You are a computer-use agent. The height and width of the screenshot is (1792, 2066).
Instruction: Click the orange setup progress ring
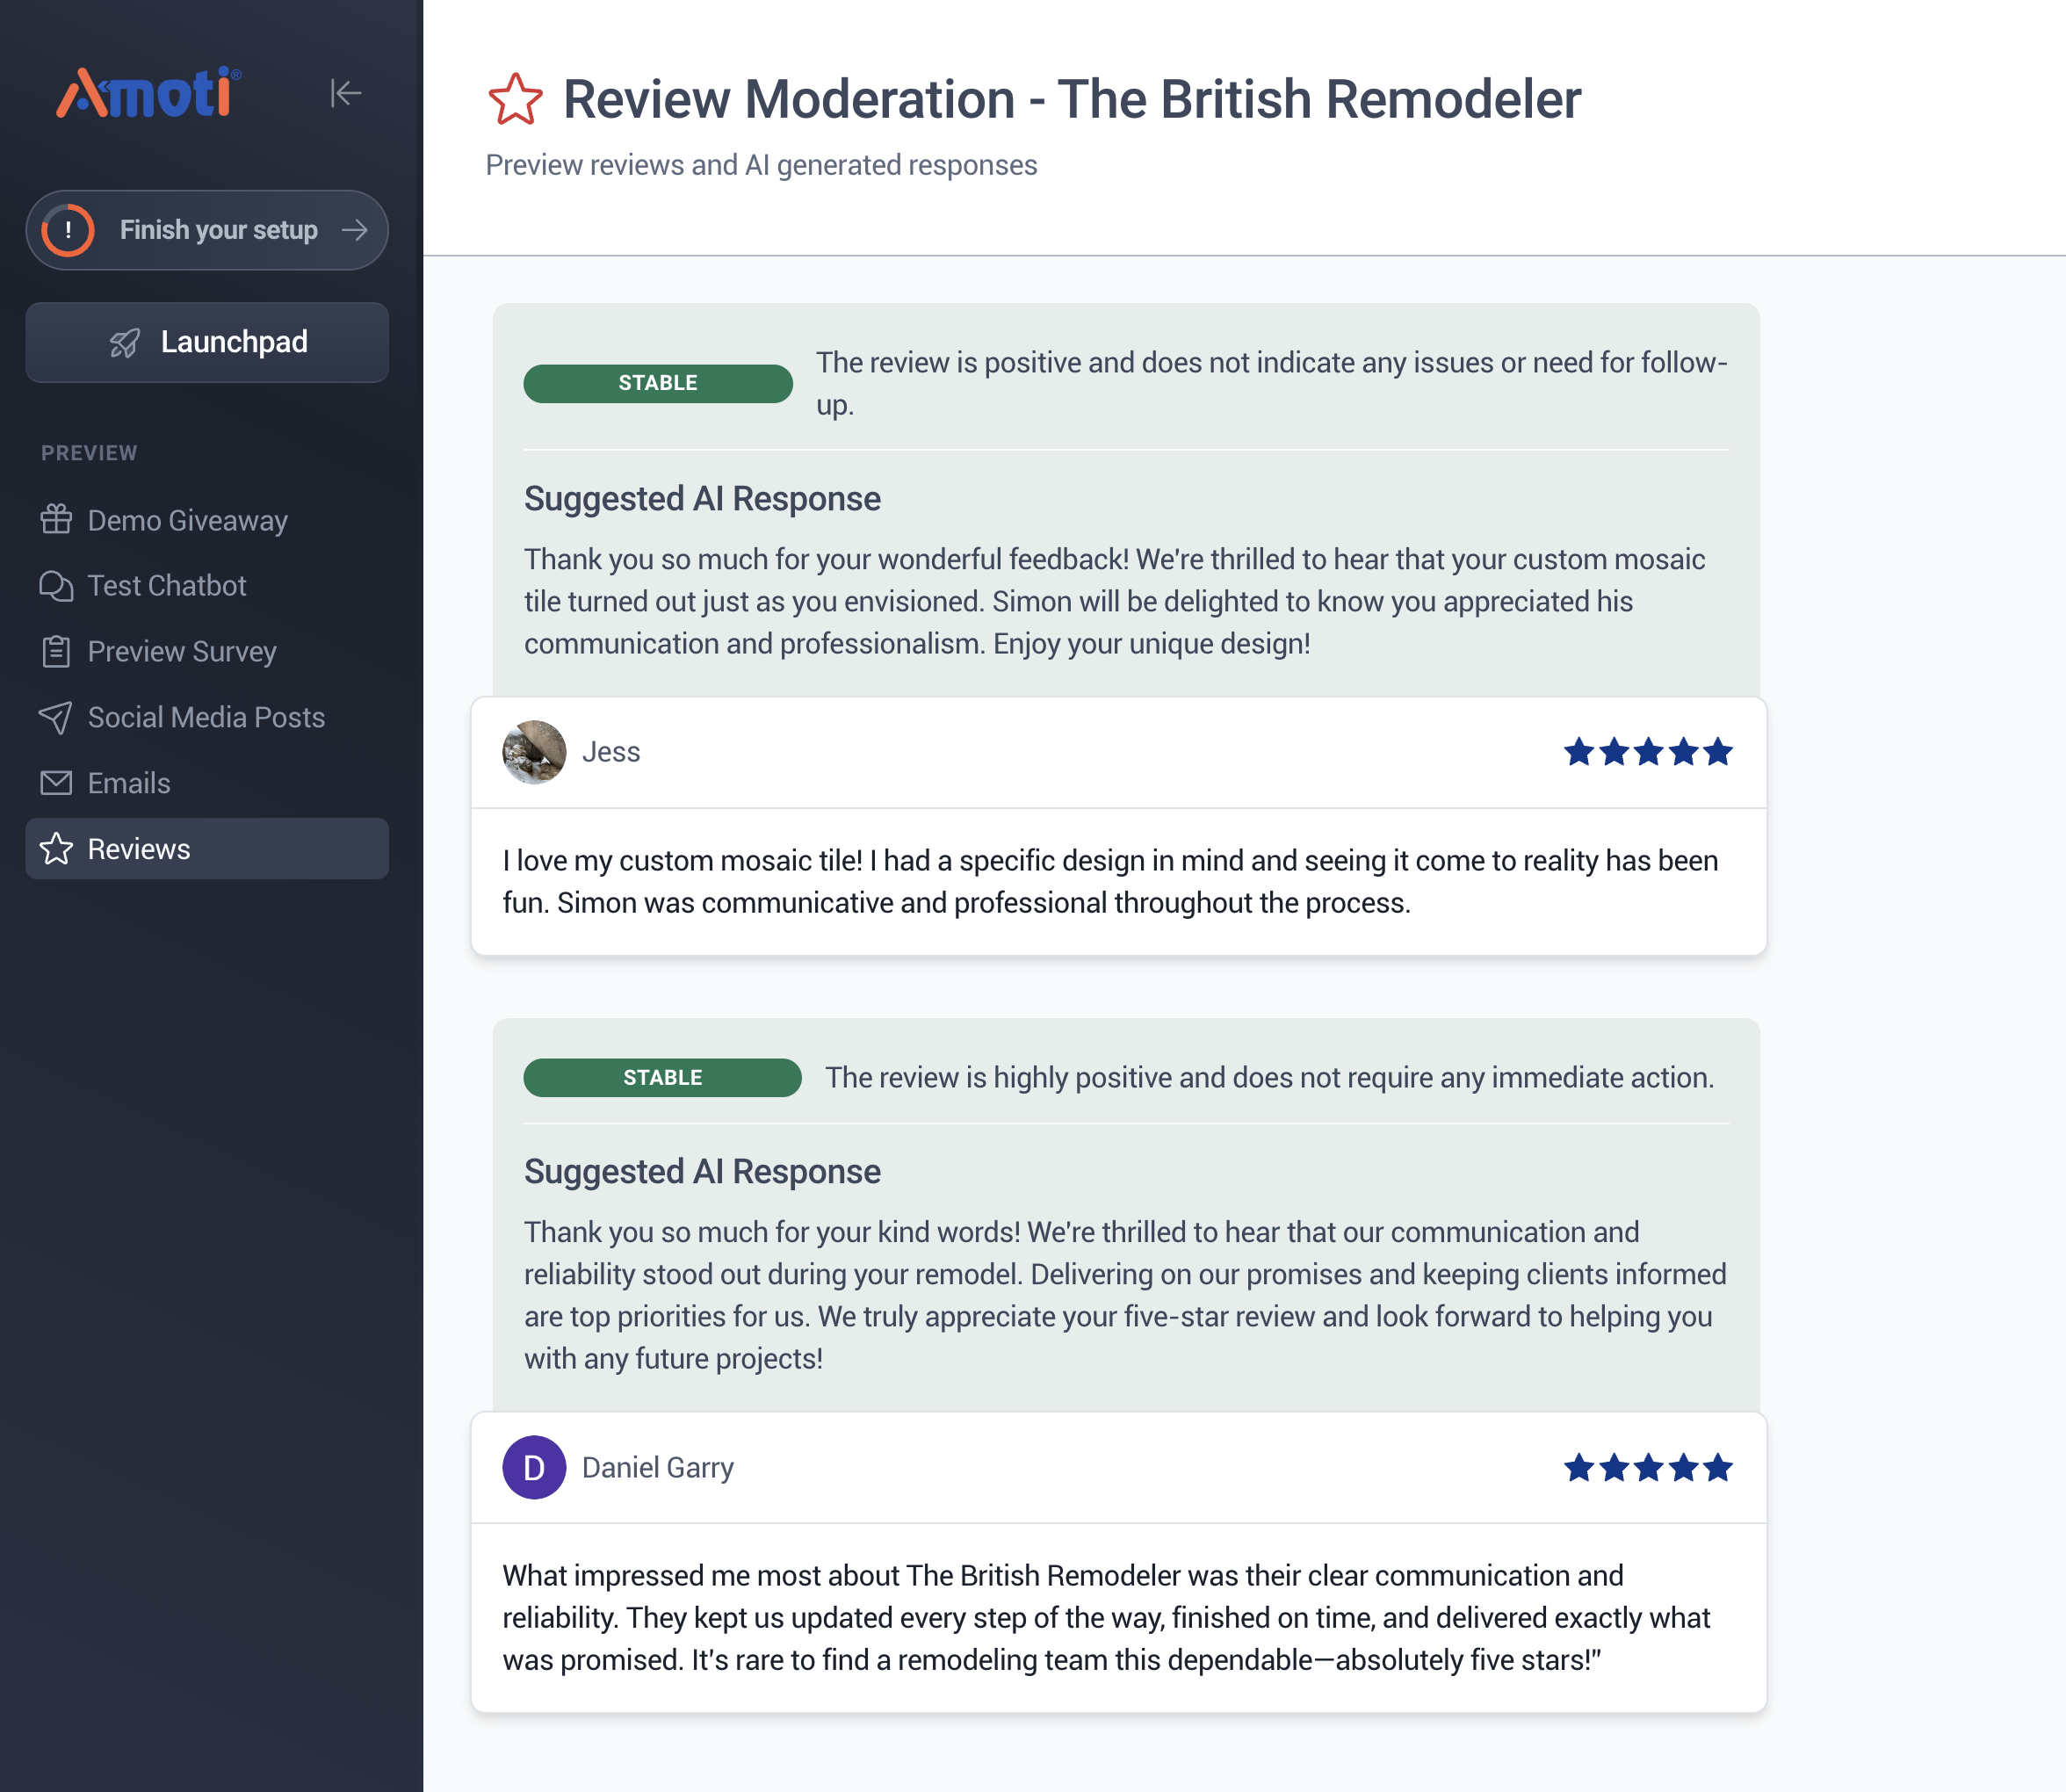[68, 230]
